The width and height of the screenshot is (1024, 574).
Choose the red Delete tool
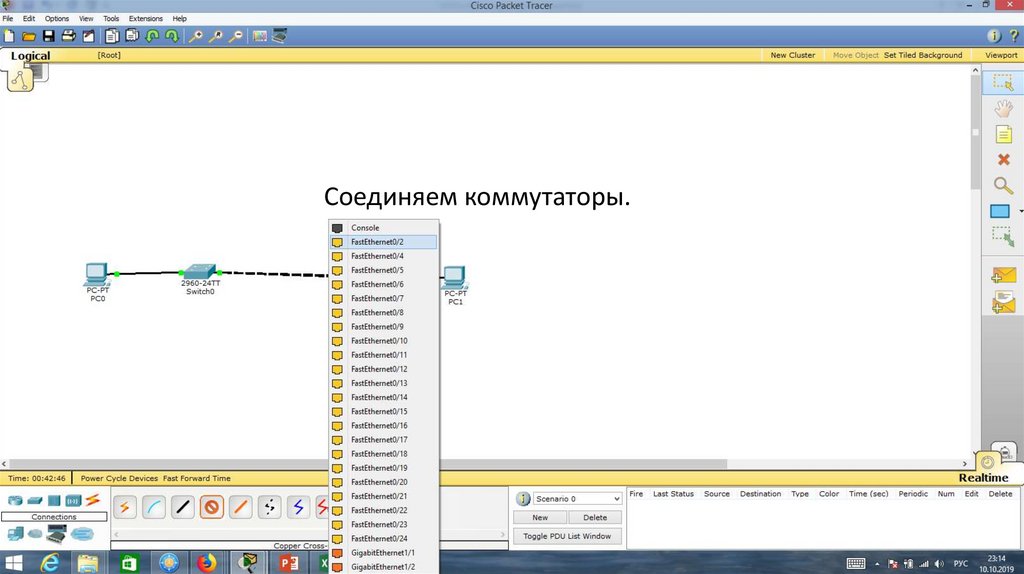point(1004,159)
